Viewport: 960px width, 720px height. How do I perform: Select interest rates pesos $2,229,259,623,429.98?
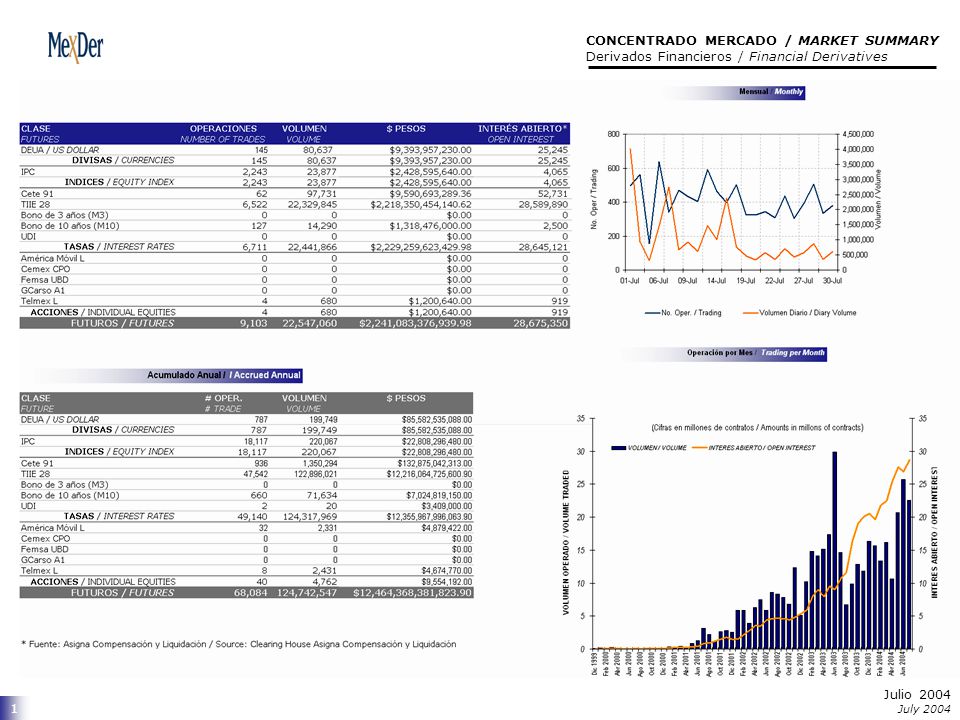tap(421, 247)
